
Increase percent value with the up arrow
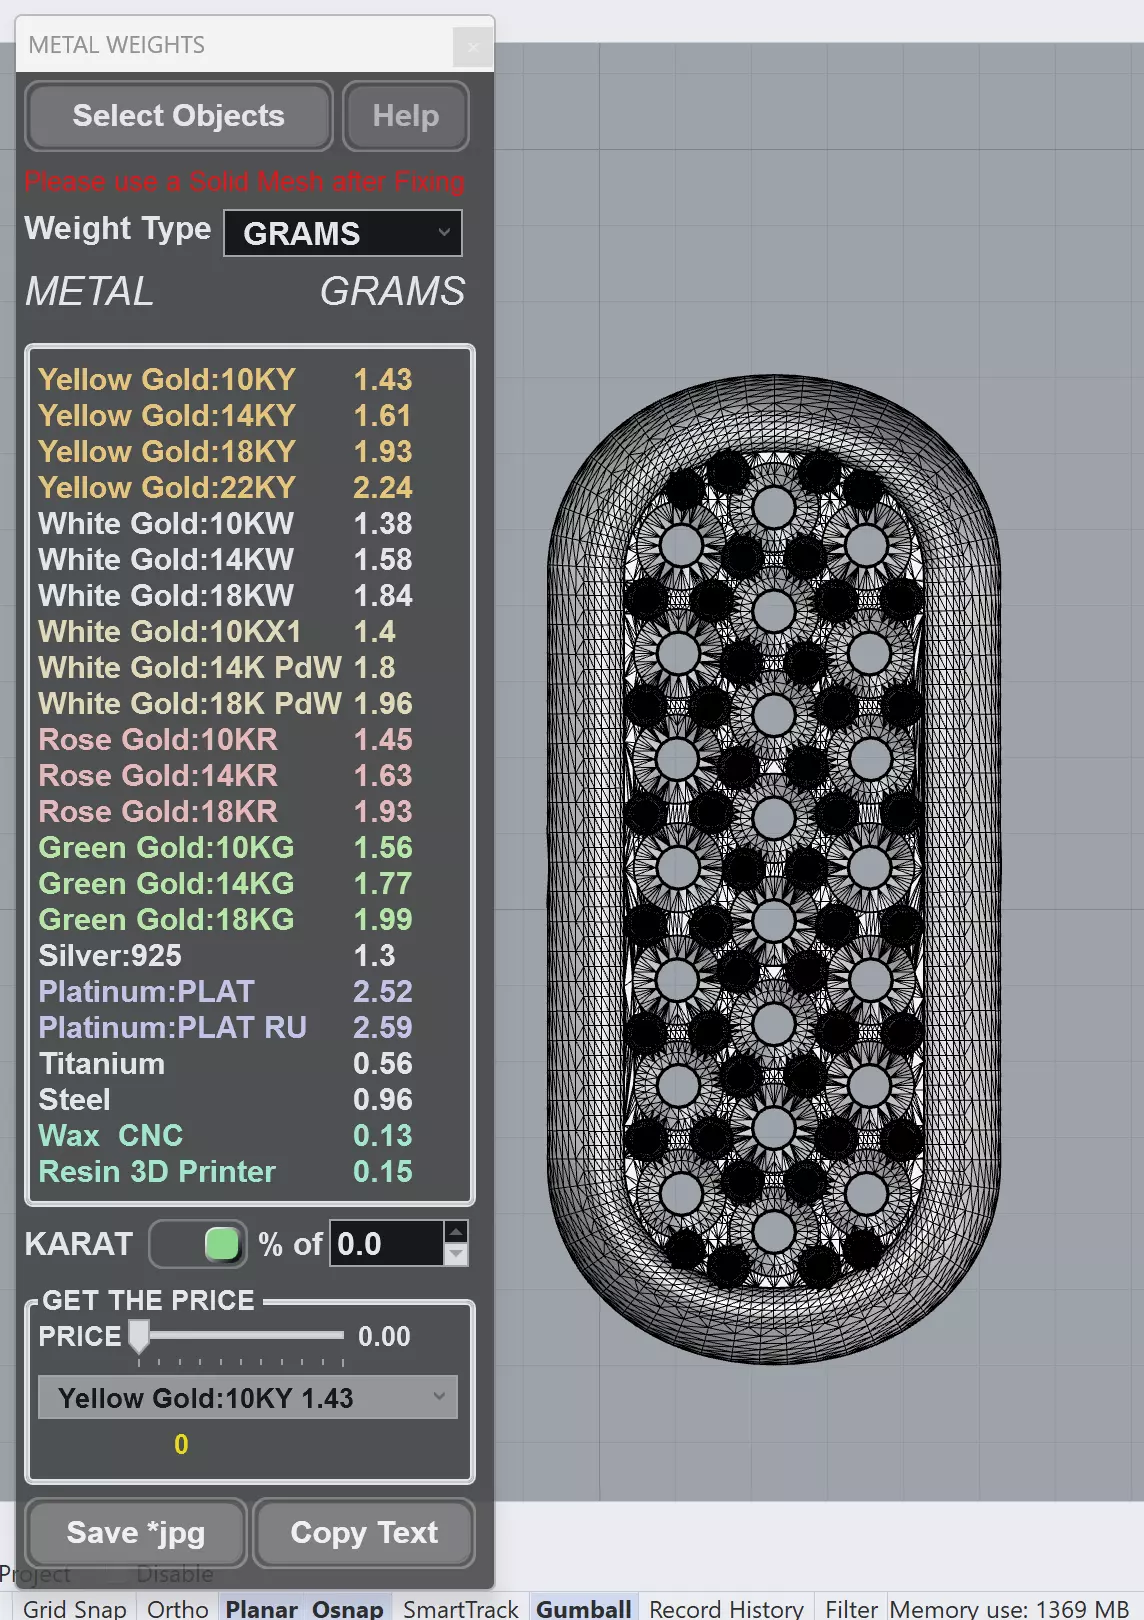(456, 1232)
